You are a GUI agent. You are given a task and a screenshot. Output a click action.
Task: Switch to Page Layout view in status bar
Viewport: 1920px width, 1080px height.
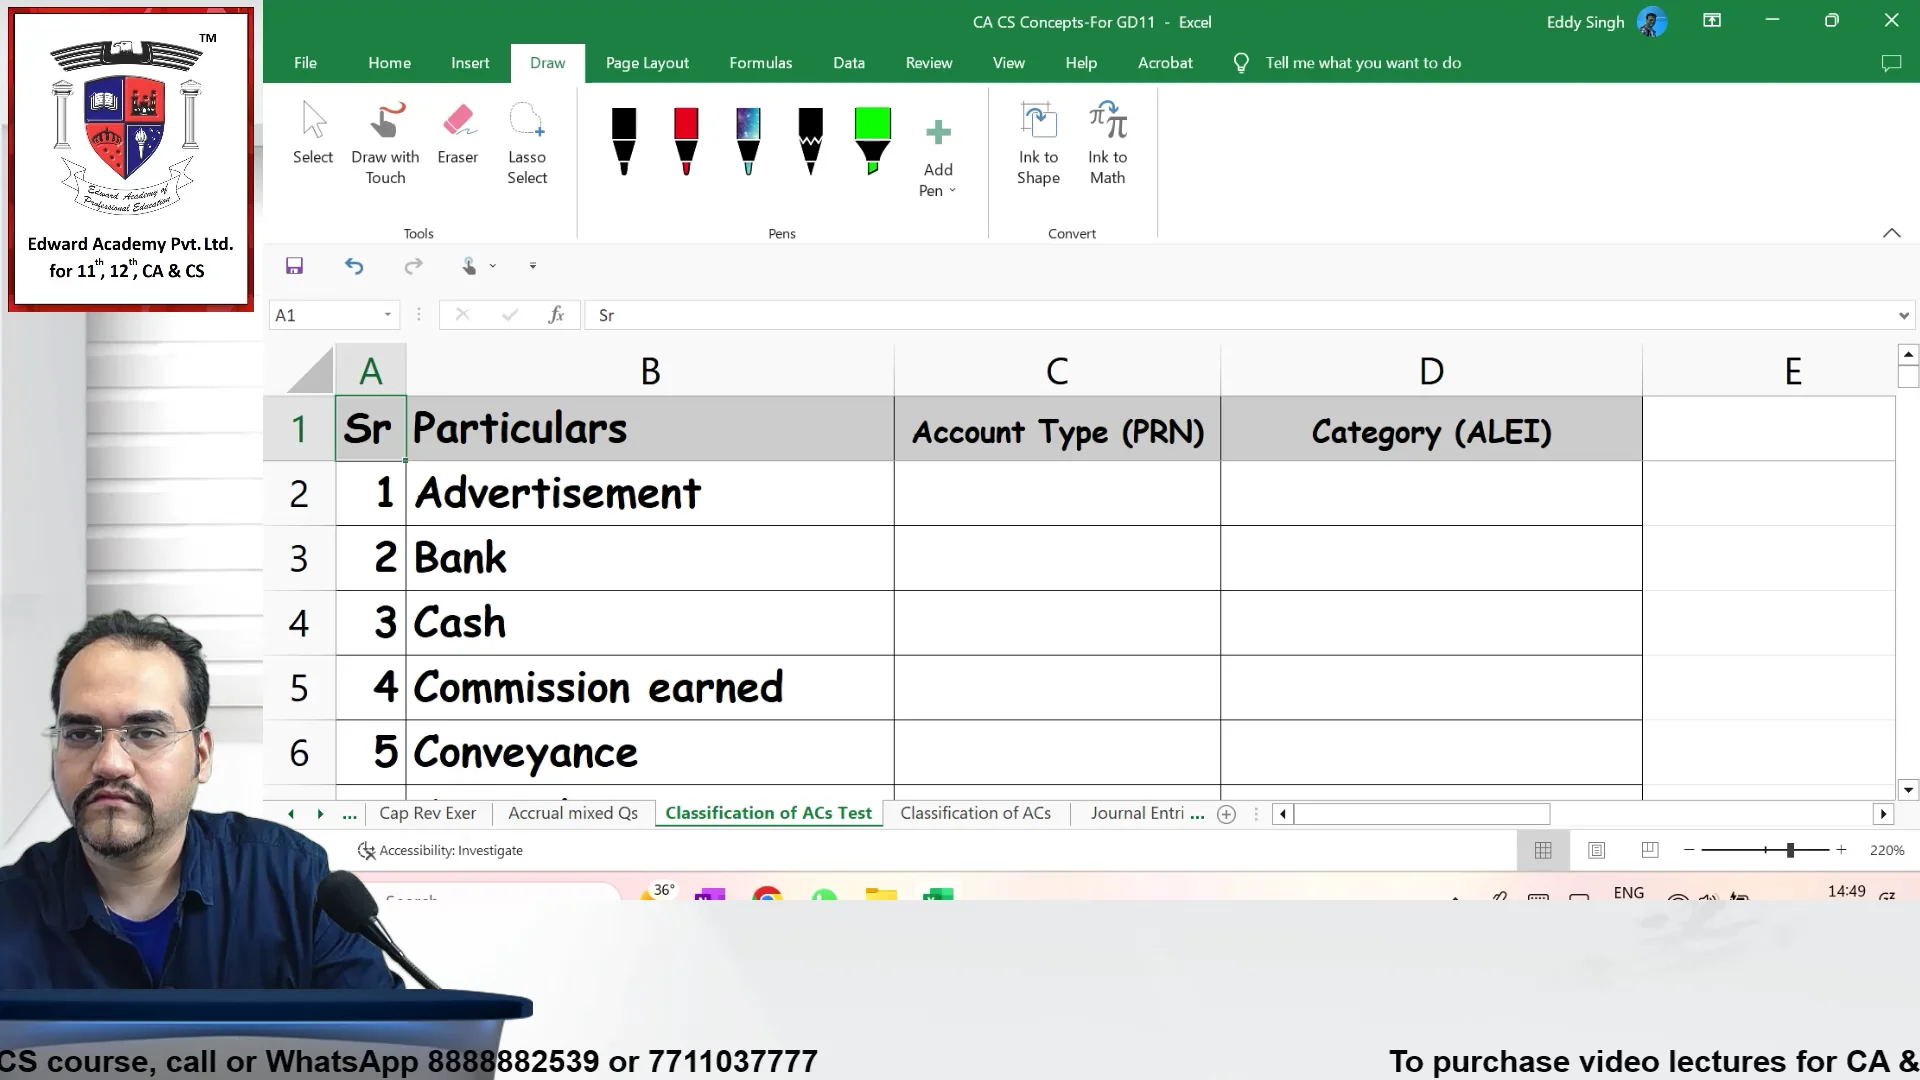1596,850
